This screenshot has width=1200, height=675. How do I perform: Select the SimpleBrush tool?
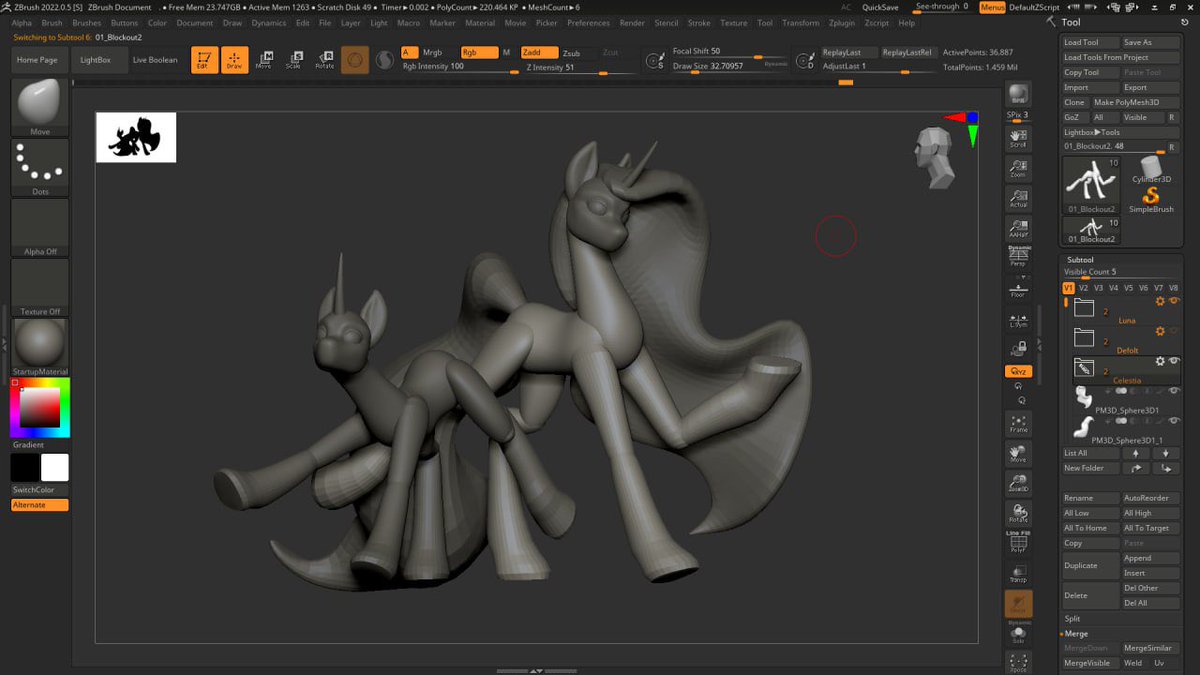(x=1151, y=199)
